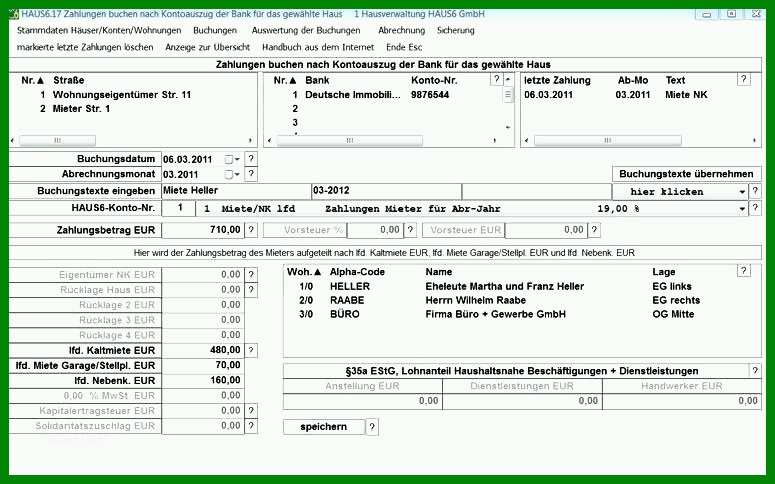775x484 pixels.
Task: Click help icon beside Vorsteuer EUR field
Action: tap(595, 229)
